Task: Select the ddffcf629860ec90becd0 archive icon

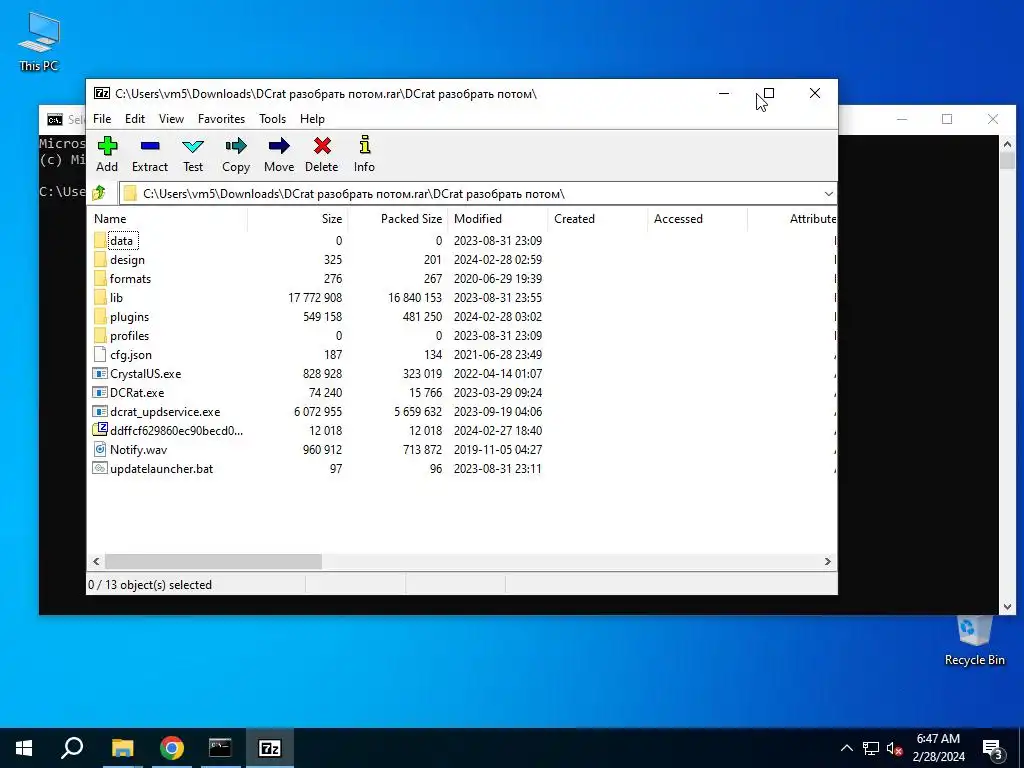Action: [x=100, y=430]
